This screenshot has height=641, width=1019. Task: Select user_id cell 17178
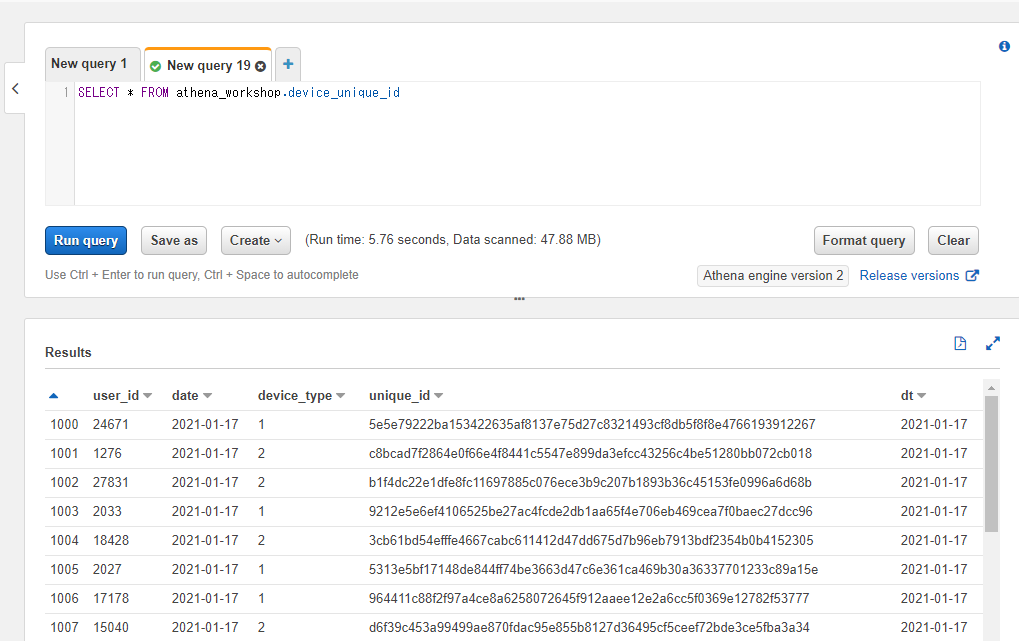[x=110, y=598]
